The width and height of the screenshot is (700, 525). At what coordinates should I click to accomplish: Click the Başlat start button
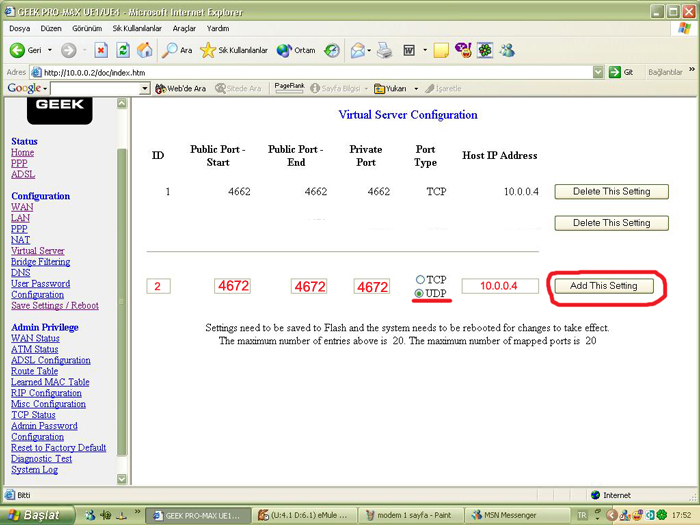coord(37,515)
